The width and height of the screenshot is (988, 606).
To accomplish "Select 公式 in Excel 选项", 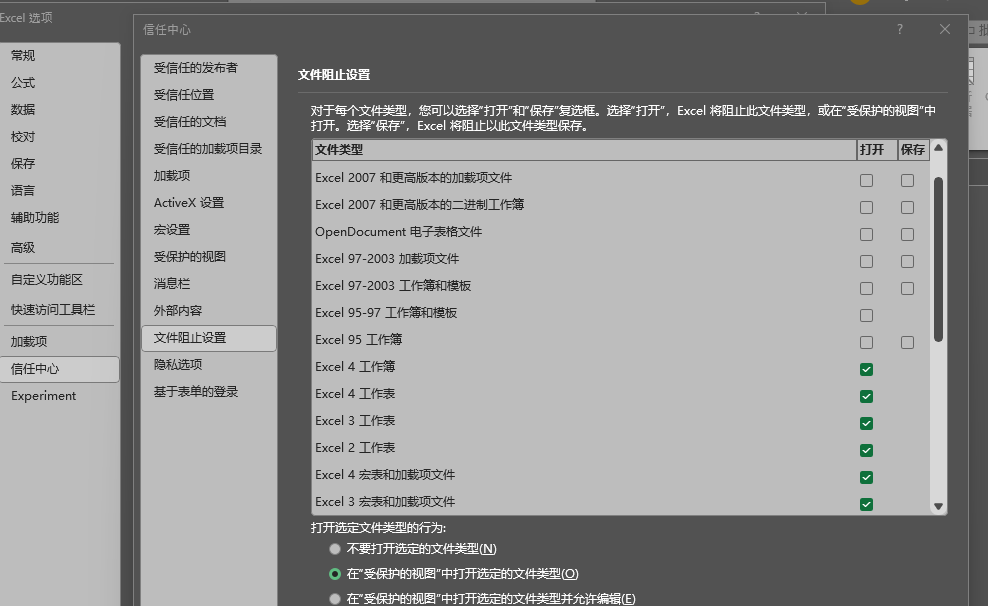I will [x=59, y=83].
